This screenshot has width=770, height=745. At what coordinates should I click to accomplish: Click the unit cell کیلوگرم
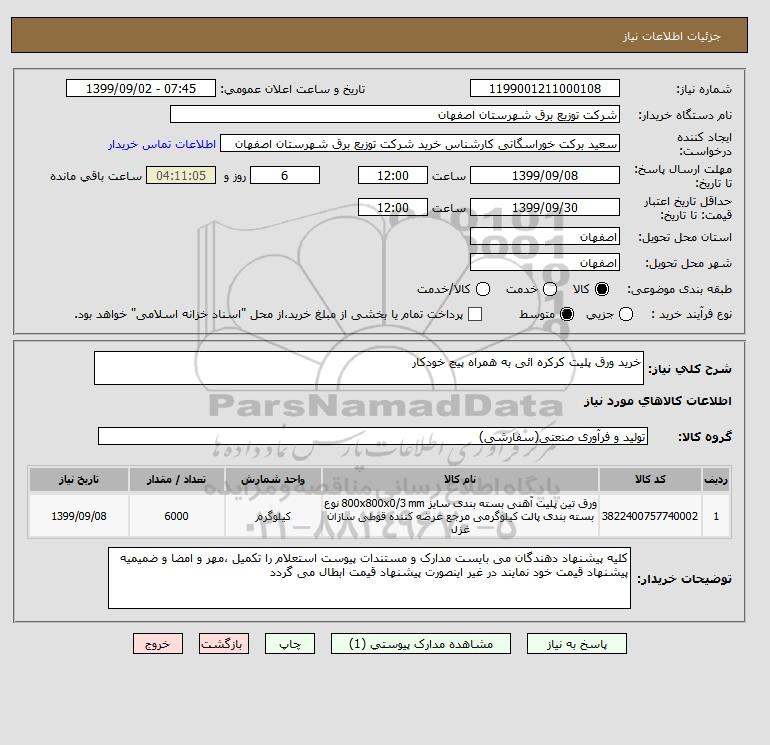(273, 516)
